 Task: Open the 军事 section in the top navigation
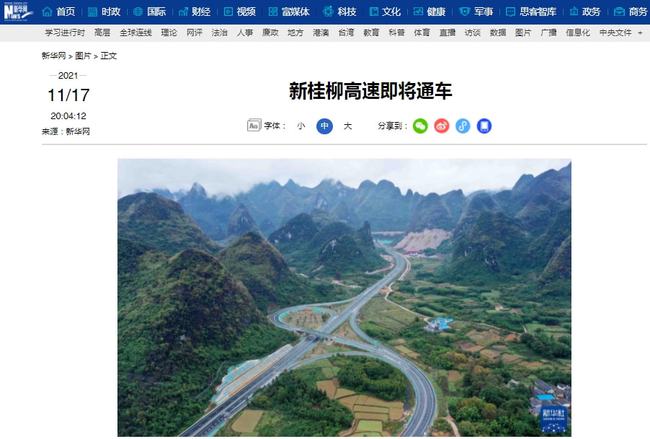(x=483, y=12)
